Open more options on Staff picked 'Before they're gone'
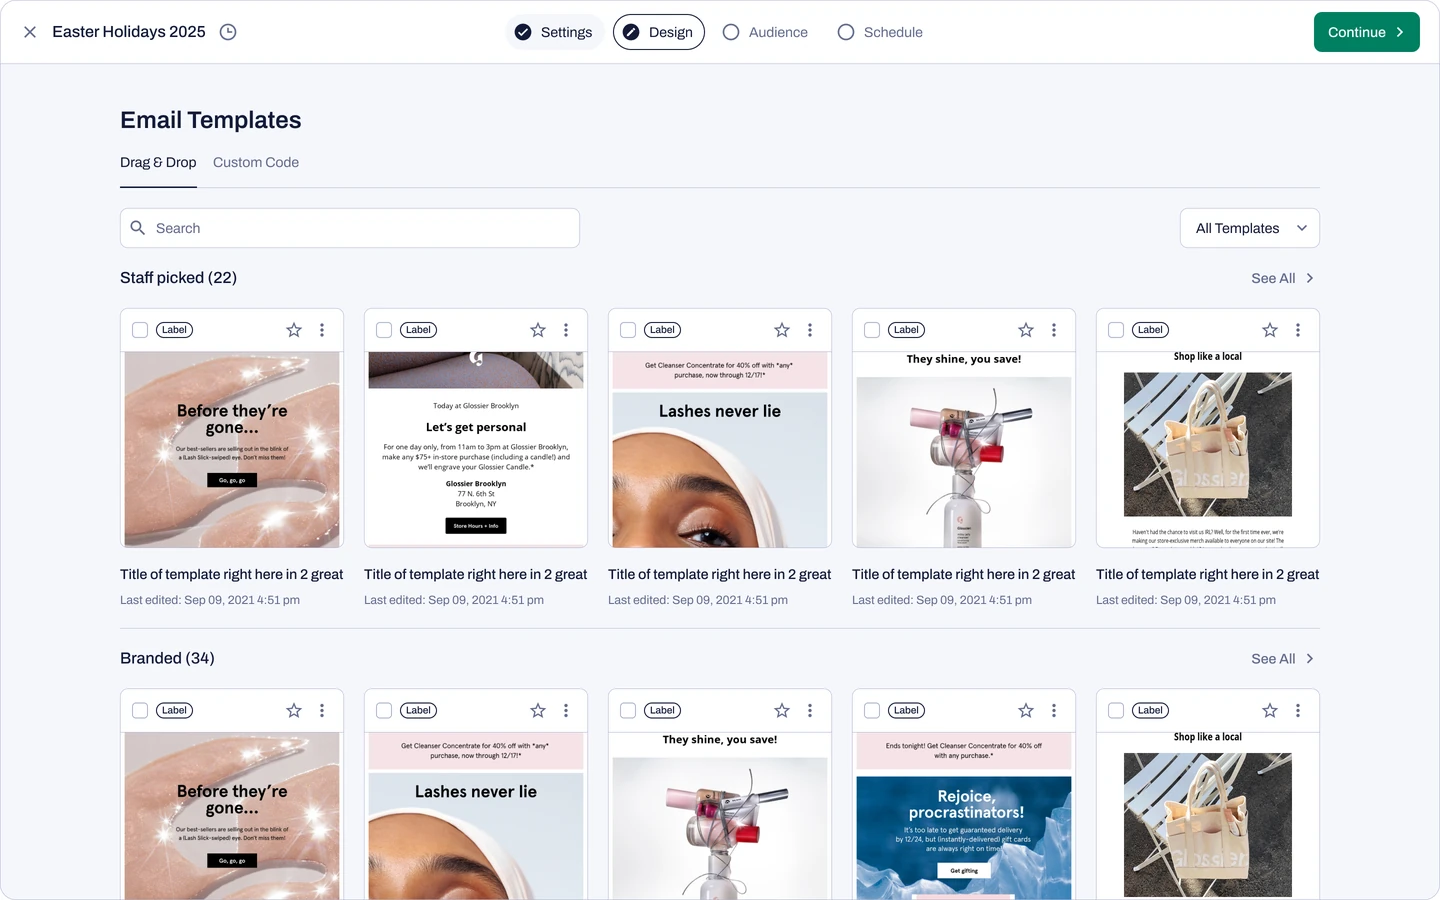 click(322, 330)
